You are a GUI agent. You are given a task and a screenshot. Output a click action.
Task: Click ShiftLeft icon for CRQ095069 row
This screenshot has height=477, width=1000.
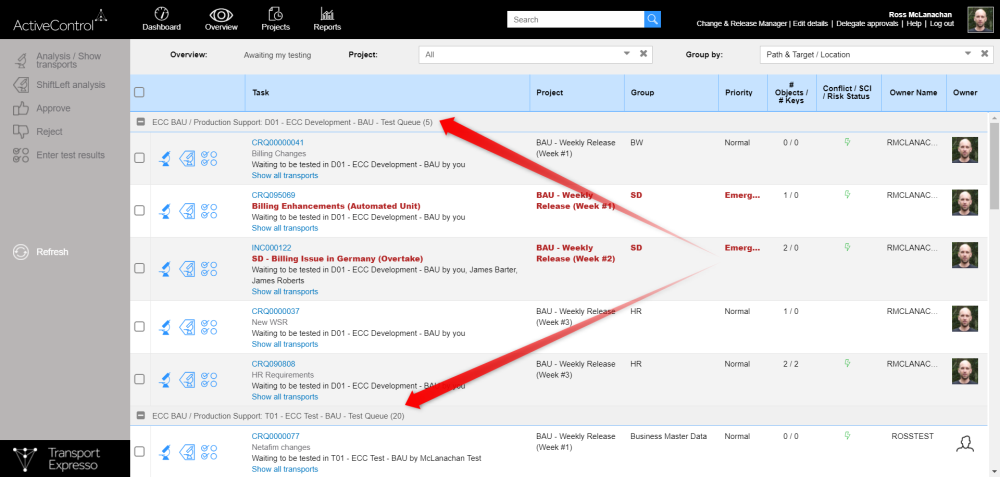click(186, 210)
